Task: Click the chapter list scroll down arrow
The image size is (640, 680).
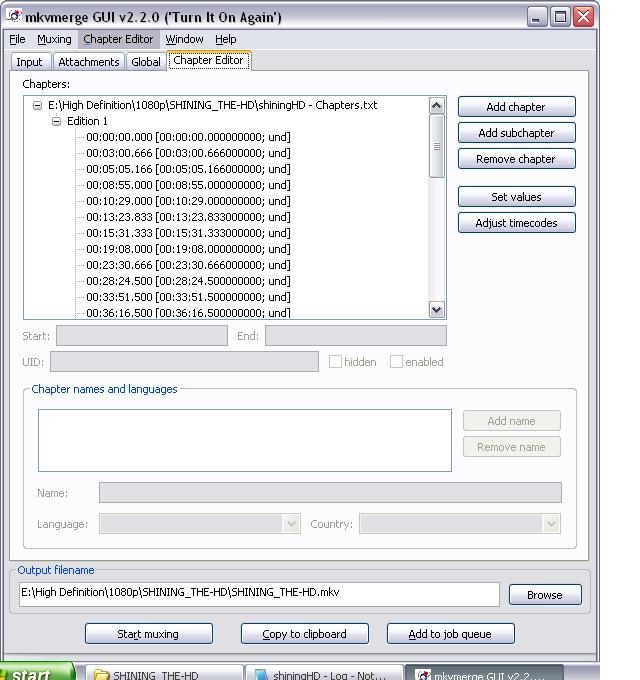Action: click(x=437, y=310)
